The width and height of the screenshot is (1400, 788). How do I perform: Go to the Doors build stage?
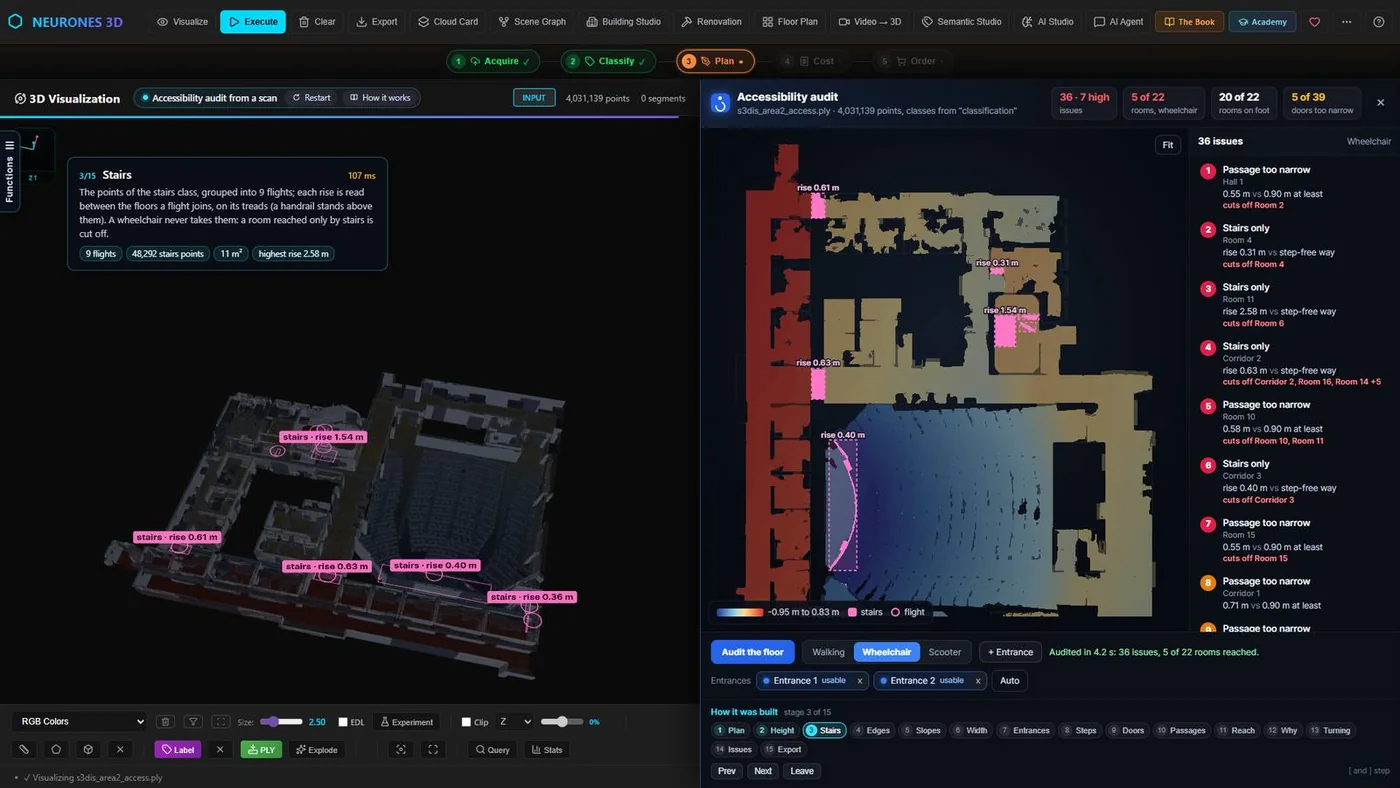tap(1126, 730)
